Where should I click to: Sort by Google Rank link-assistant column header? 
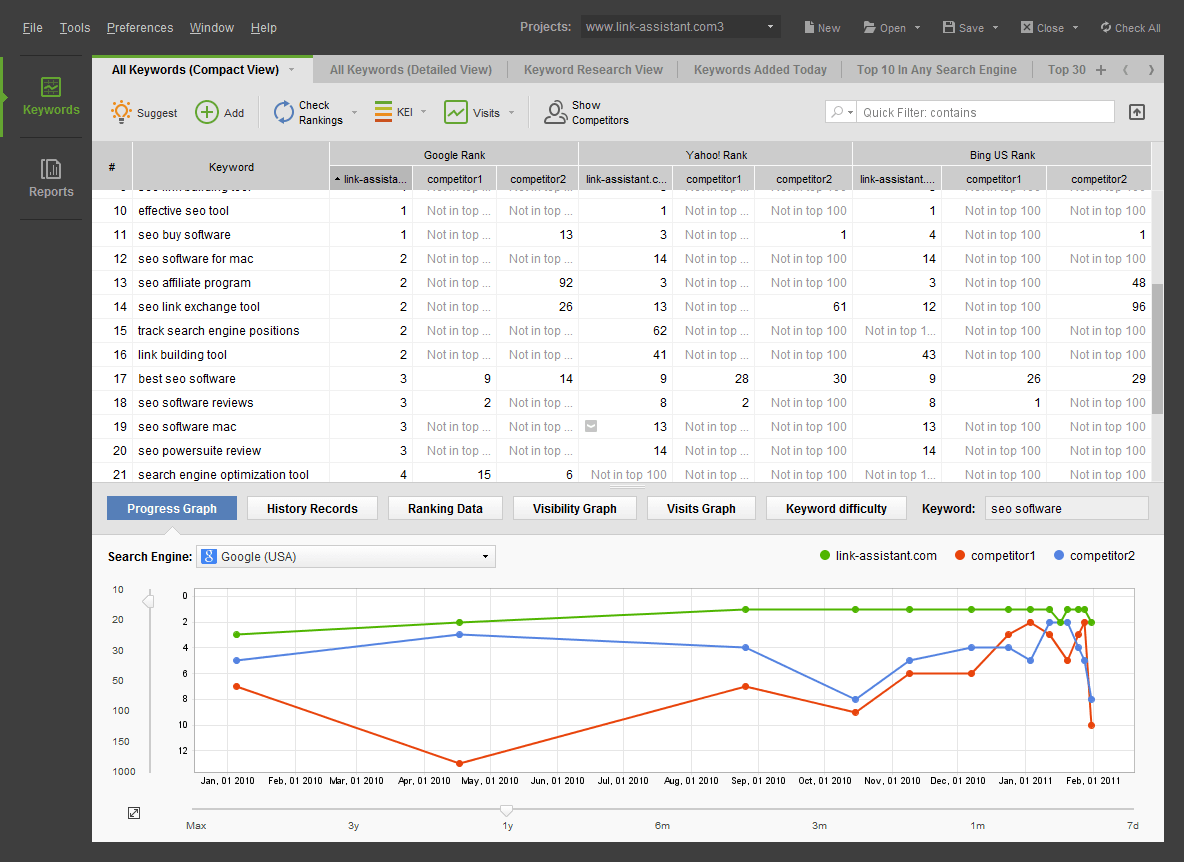[x=371, y=179]
